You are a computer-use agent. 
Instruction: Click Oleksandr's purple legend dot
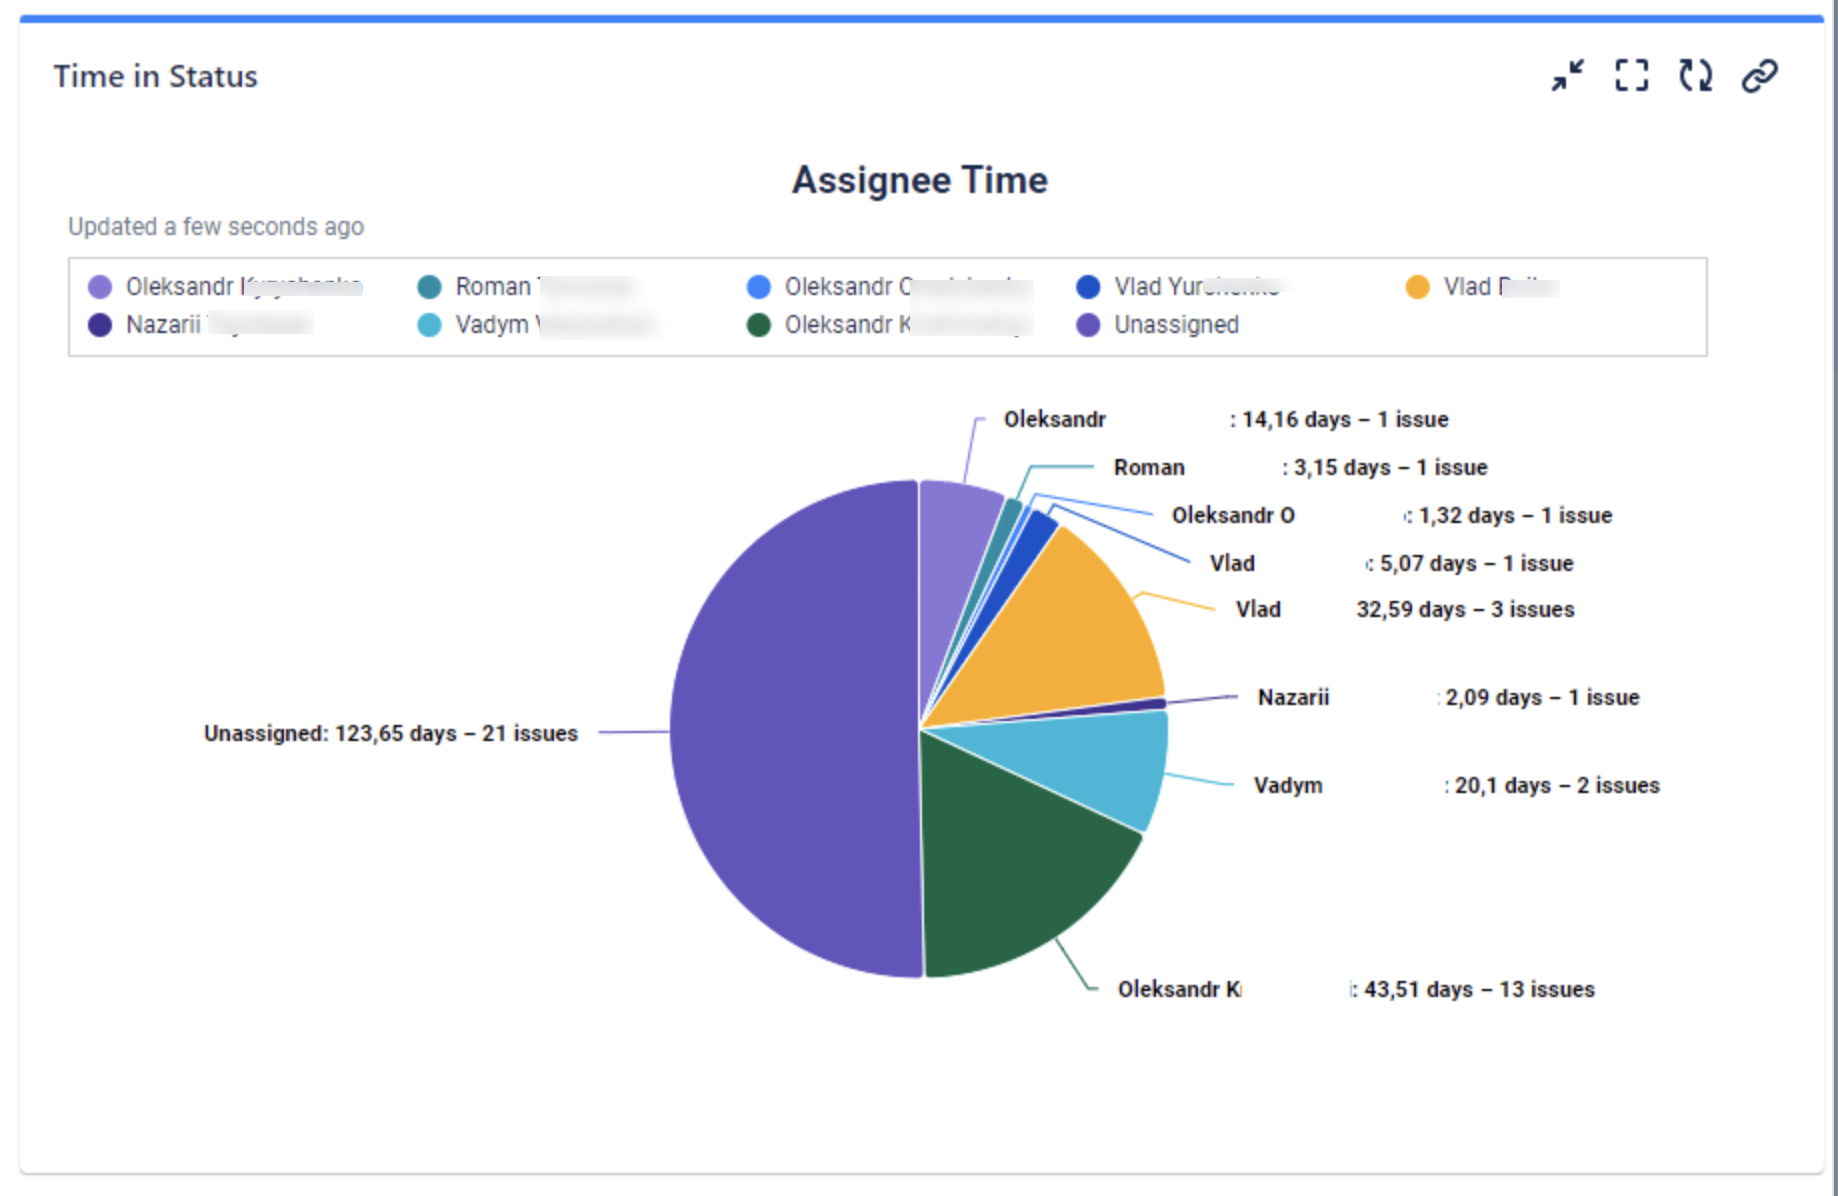point(100,286)
